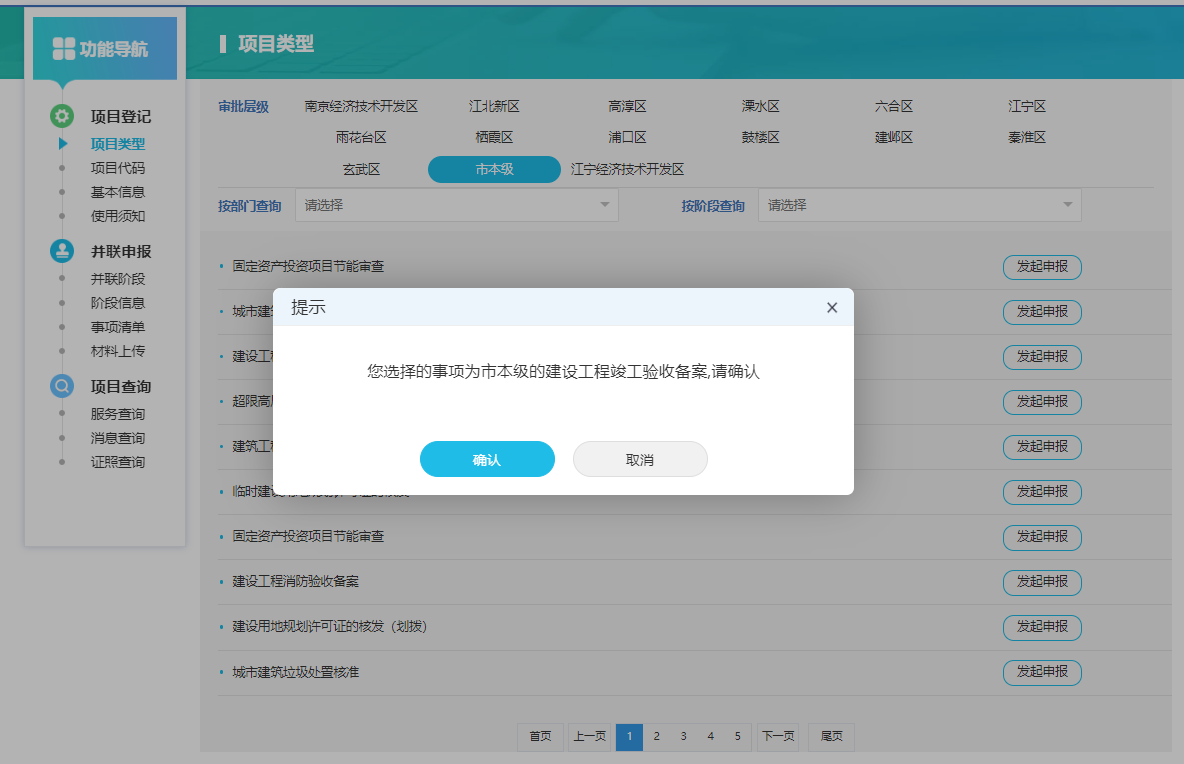This screenshot has width=1184, height=764.
Task: Close the 提示 dialog with X
Action: click(831, 308)
